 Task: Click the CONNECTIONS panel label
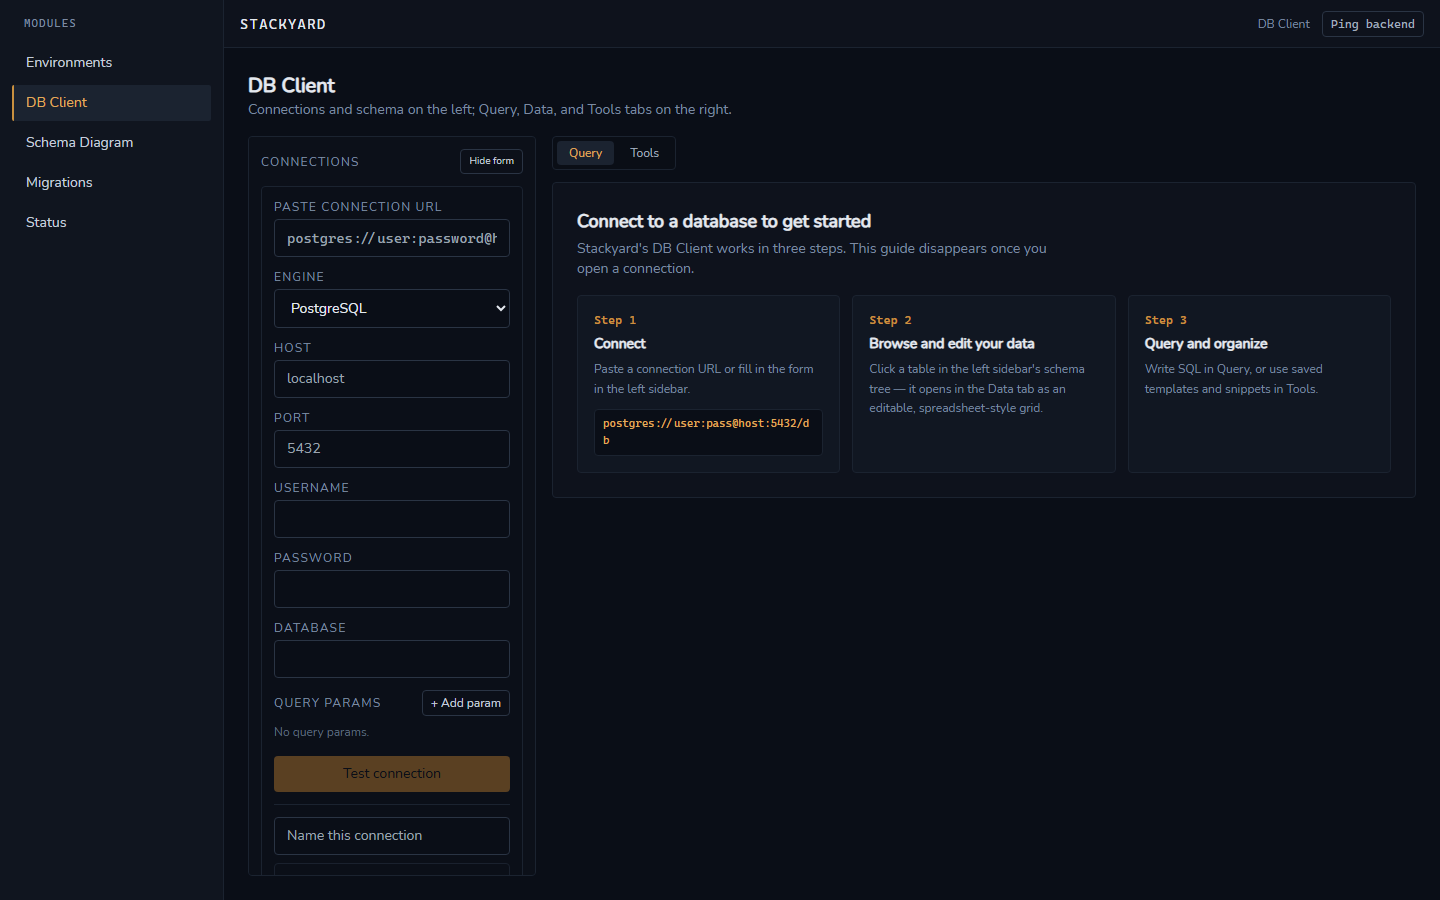click(x=310, y=162)
